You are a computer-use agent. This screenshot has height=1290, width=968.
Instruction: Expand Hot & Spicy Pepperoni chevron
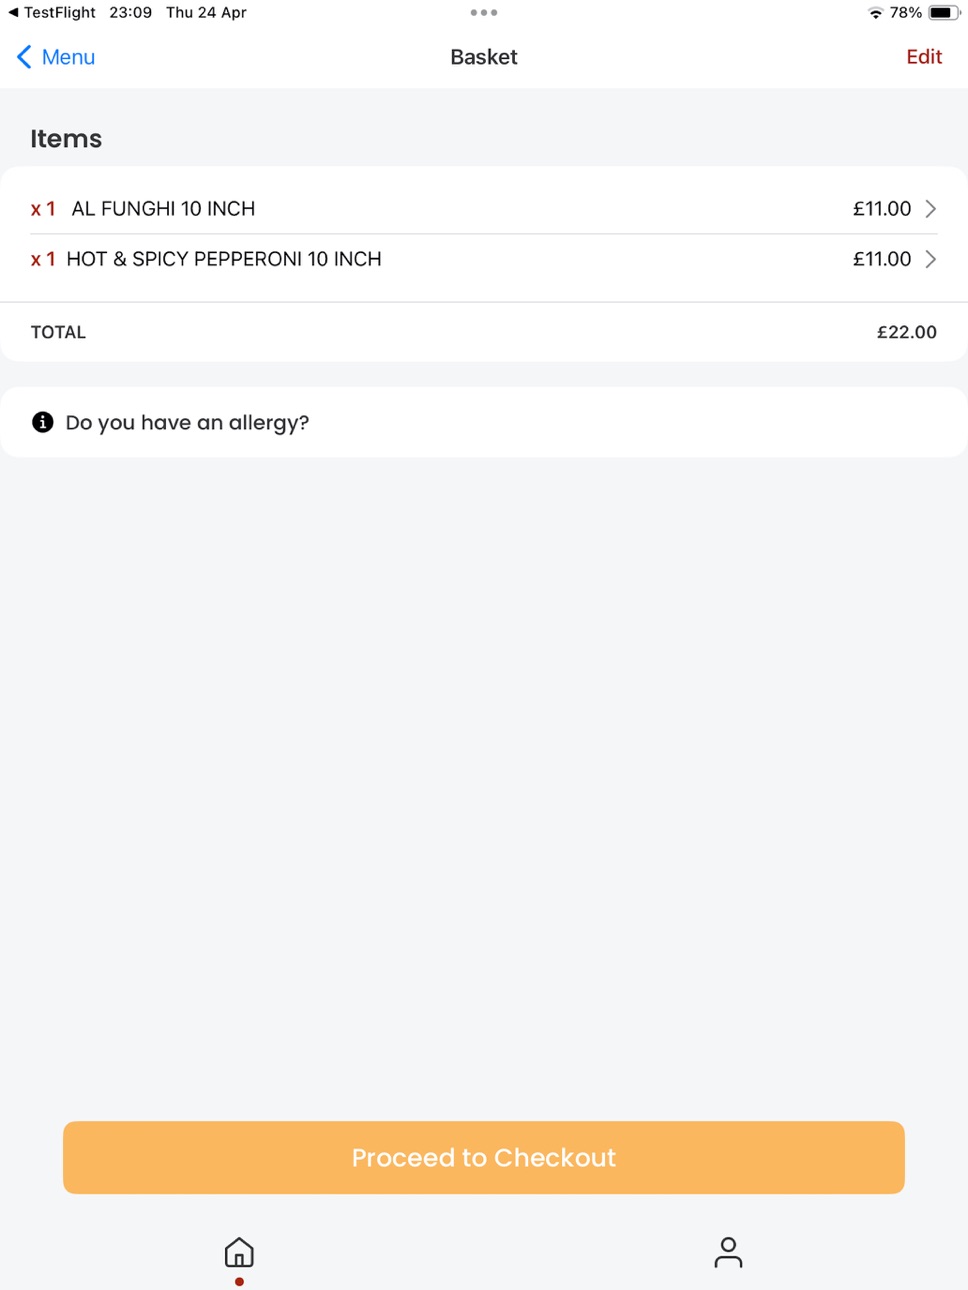coord(931,259)
